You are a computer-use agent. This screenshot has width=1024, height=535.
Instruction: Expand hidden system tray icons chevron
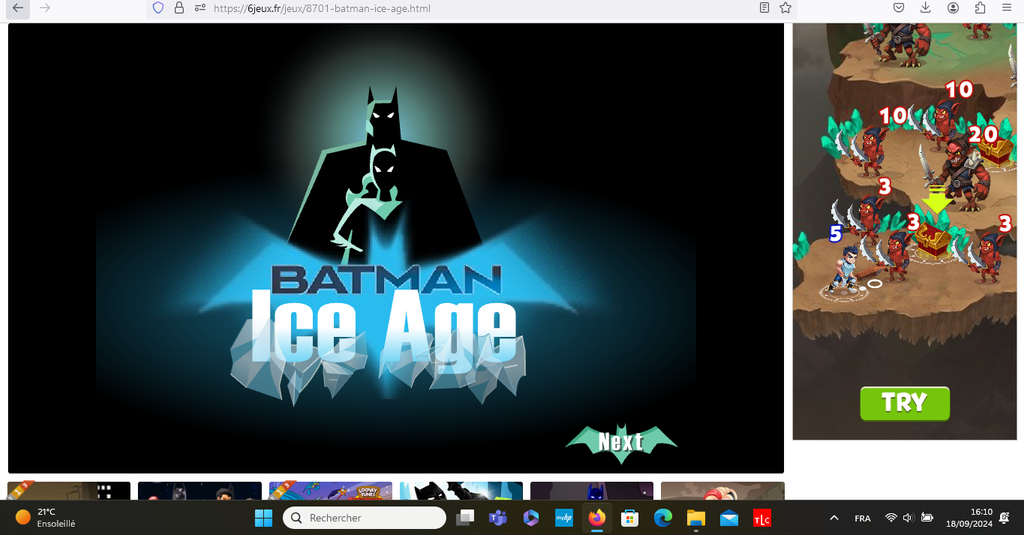(834, 518)
